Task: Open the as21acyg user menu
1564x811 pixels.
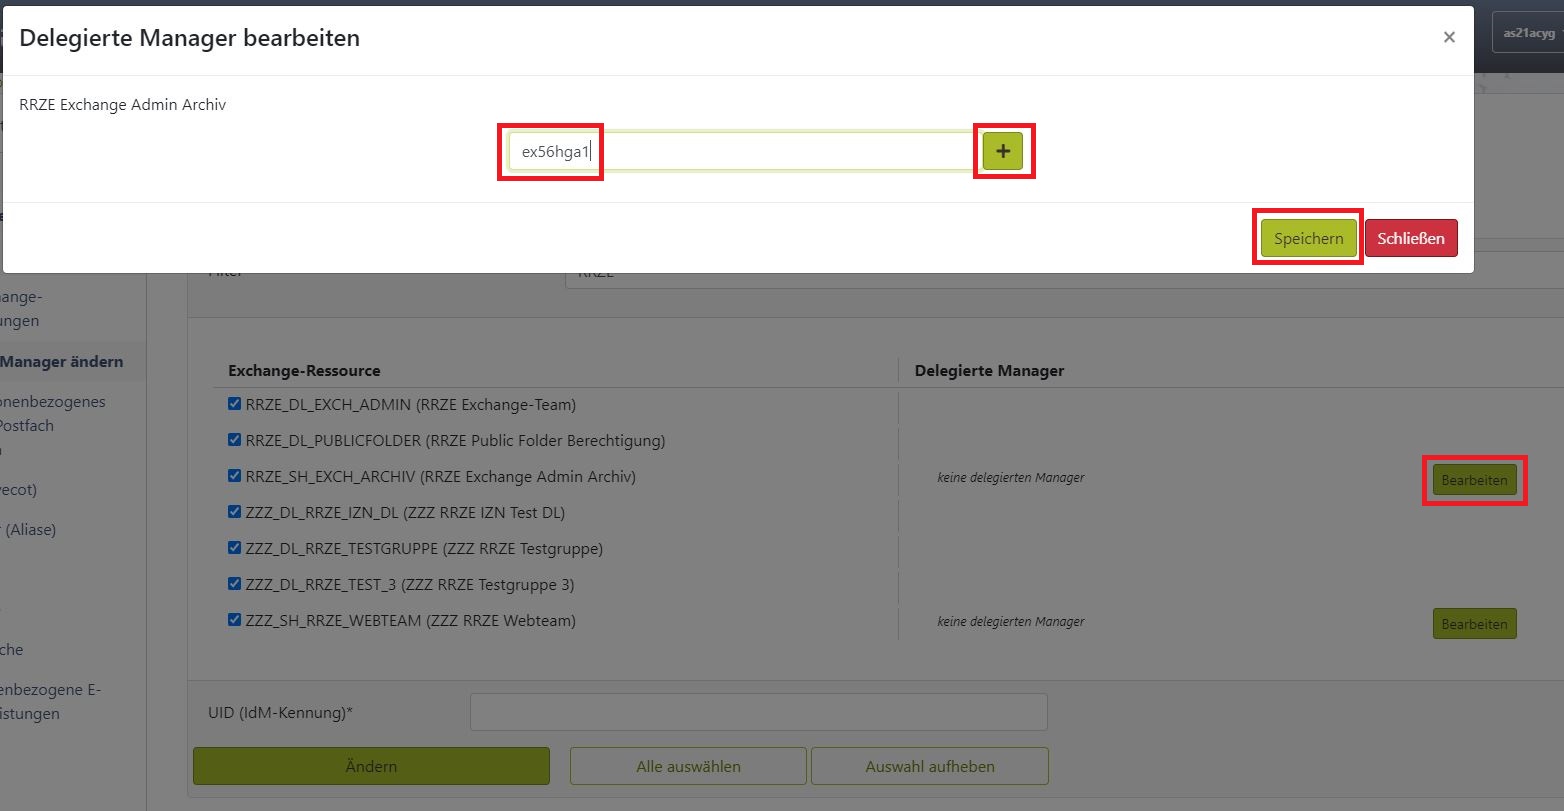Action: click(x=1528, y=33)
